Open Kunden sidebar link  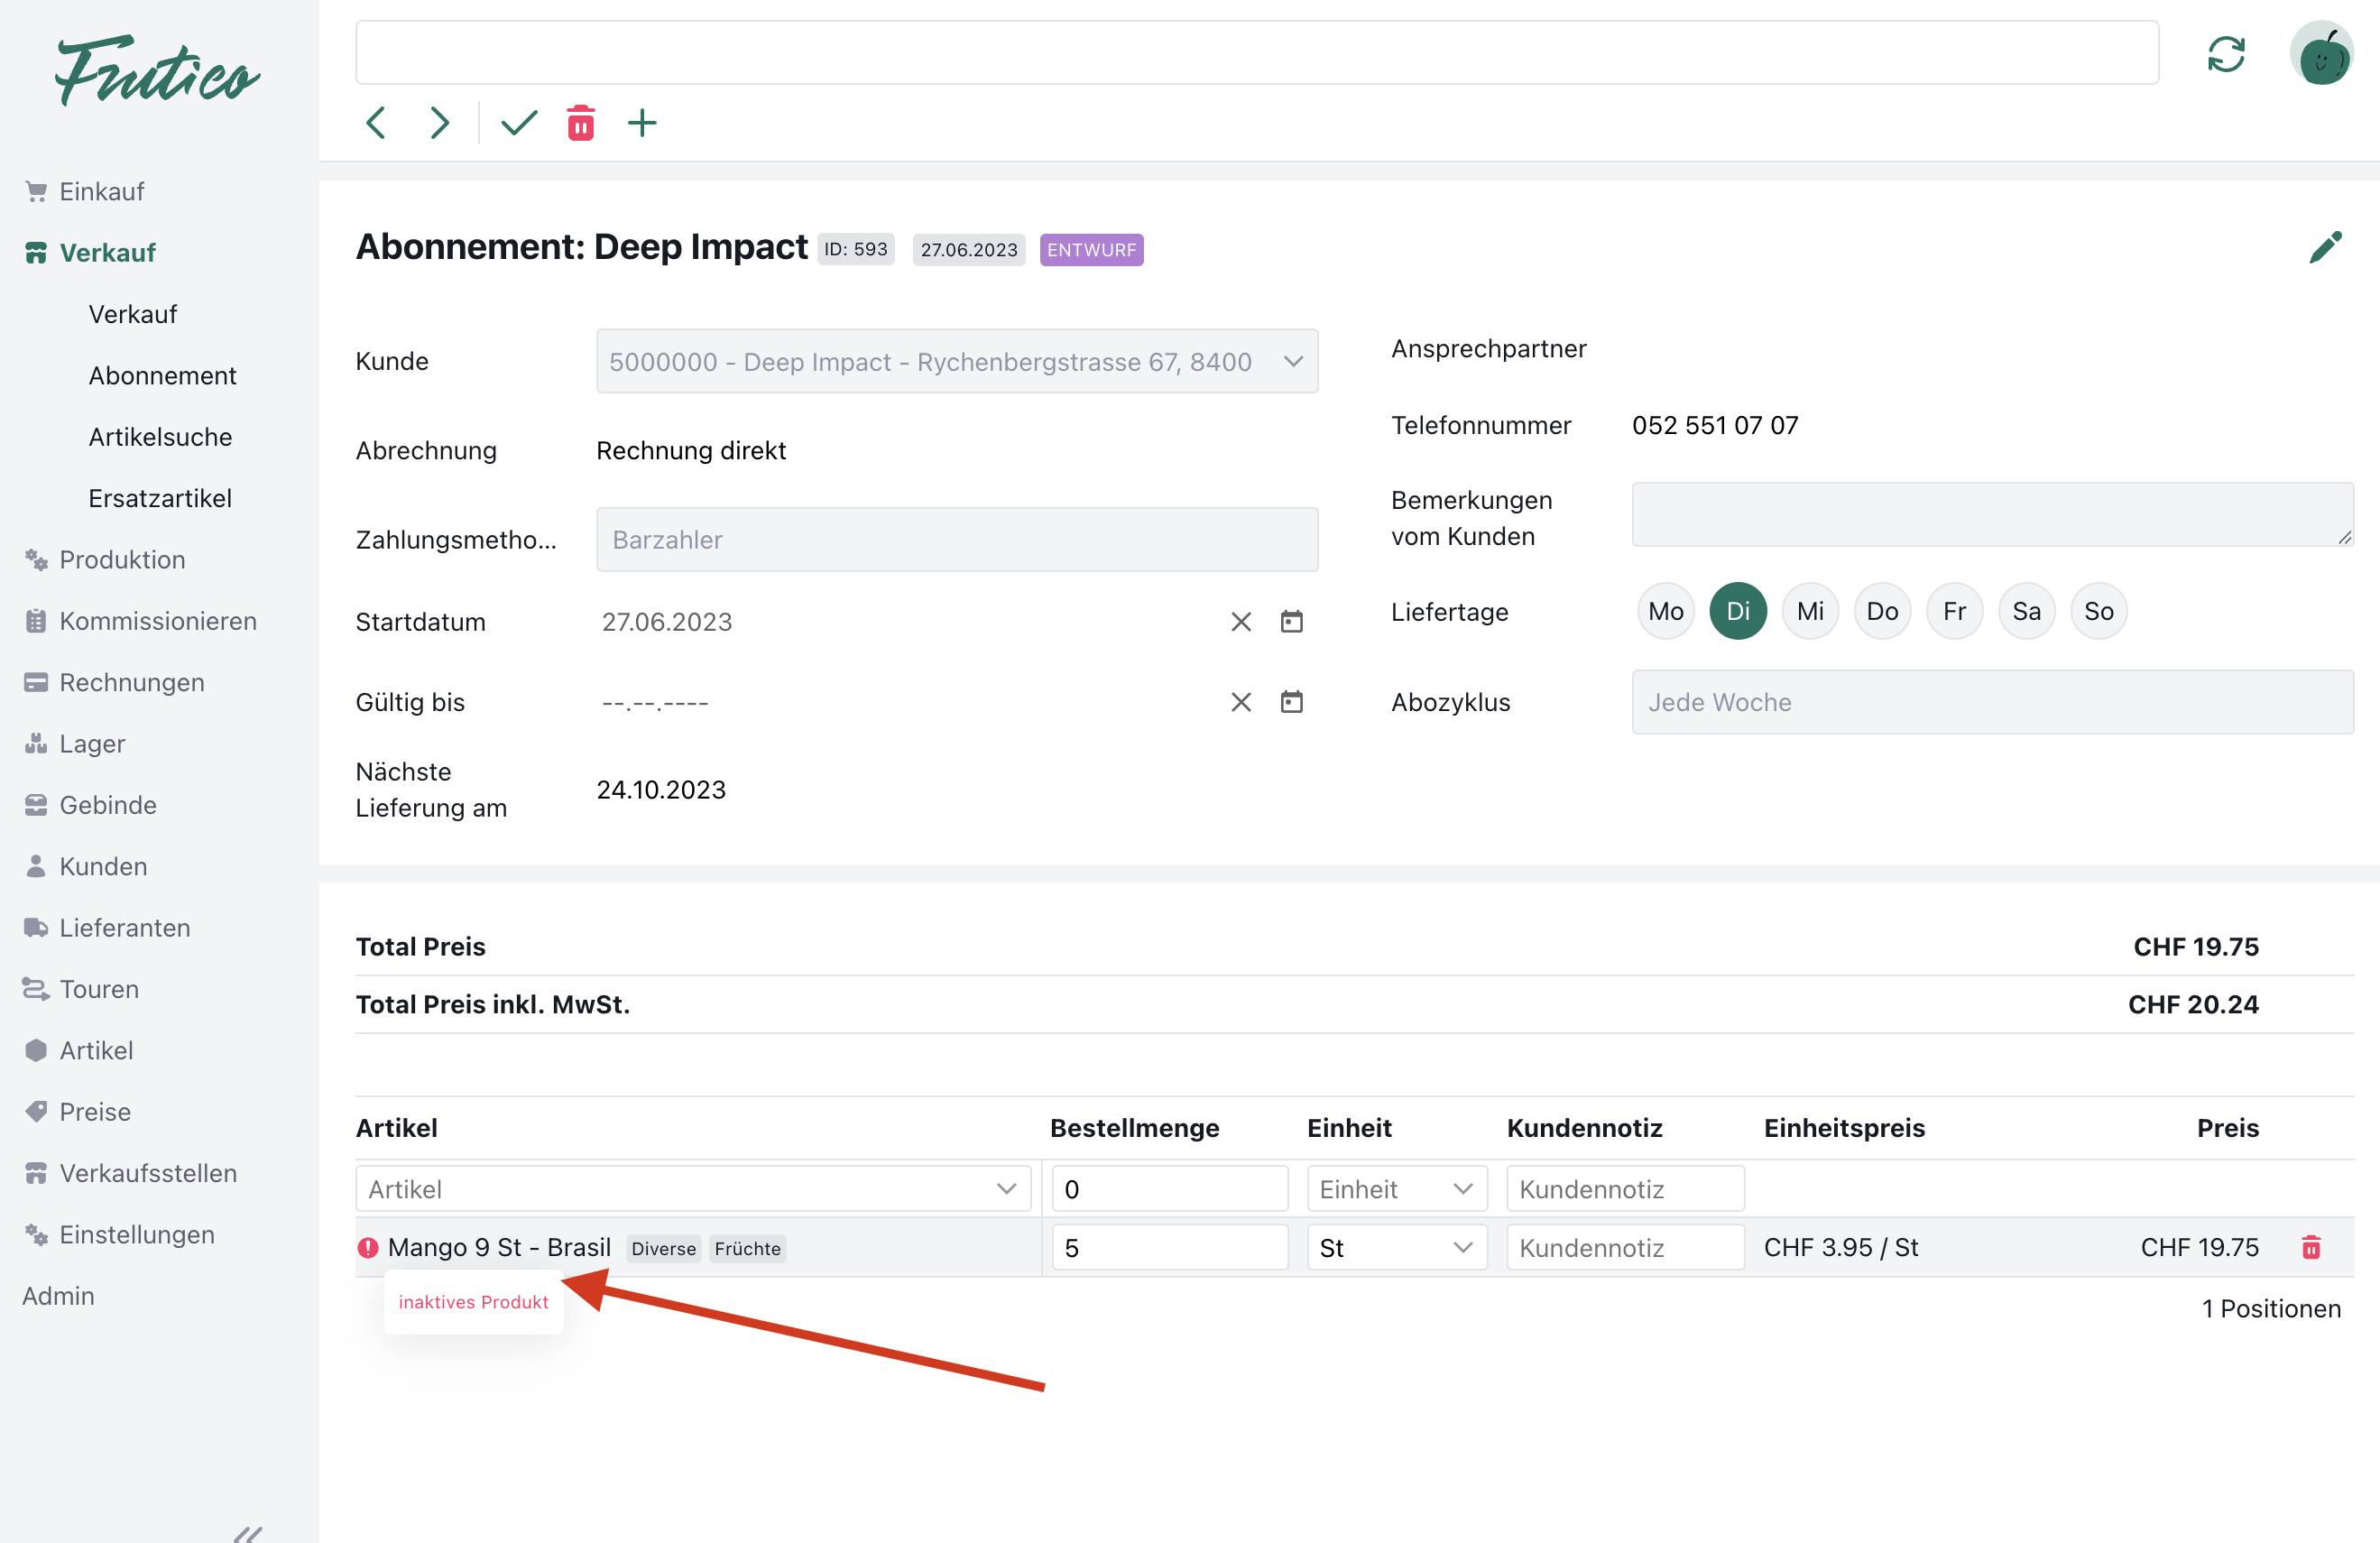[103, 866]
